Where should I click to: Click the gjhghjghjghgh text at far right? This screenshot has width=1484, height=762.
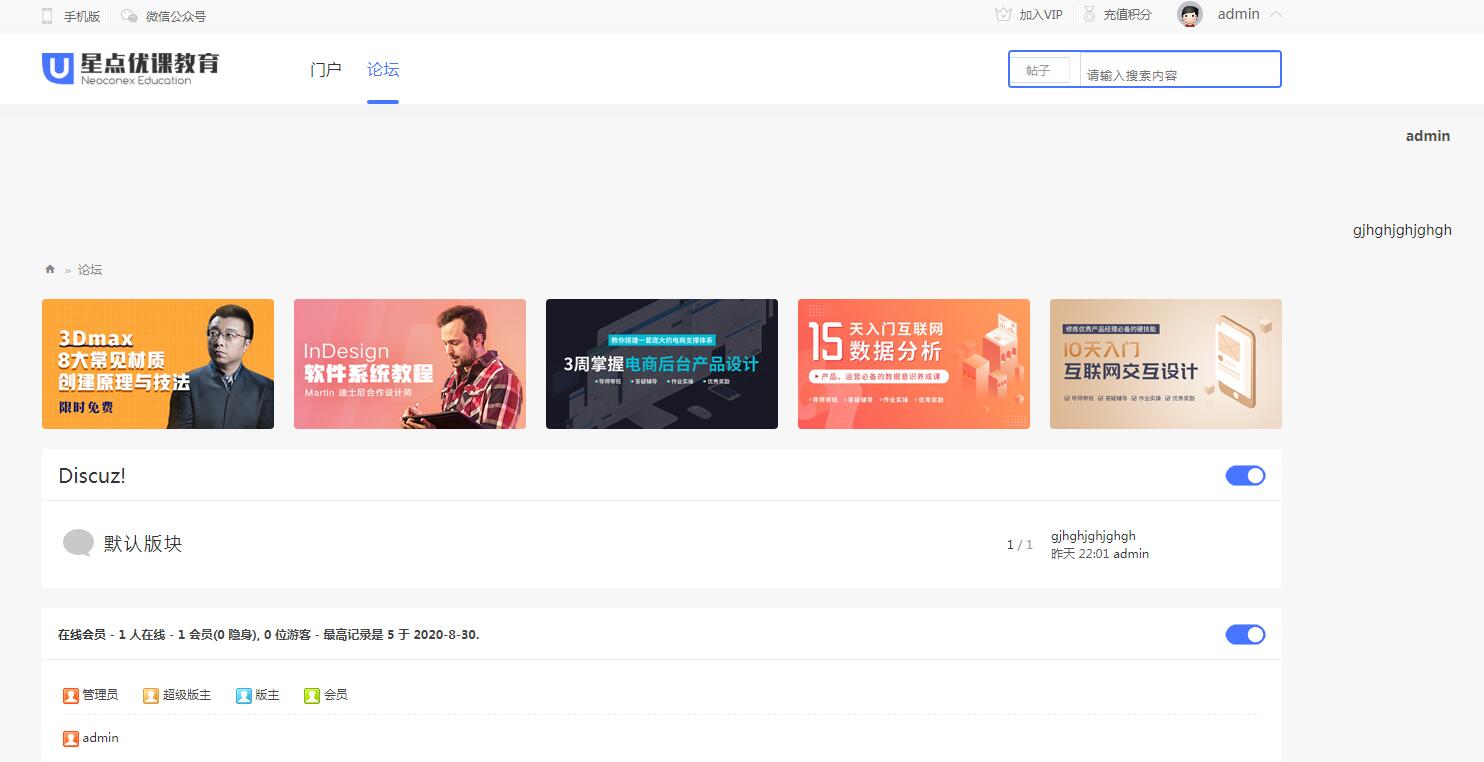click(x=1402, y=230)
